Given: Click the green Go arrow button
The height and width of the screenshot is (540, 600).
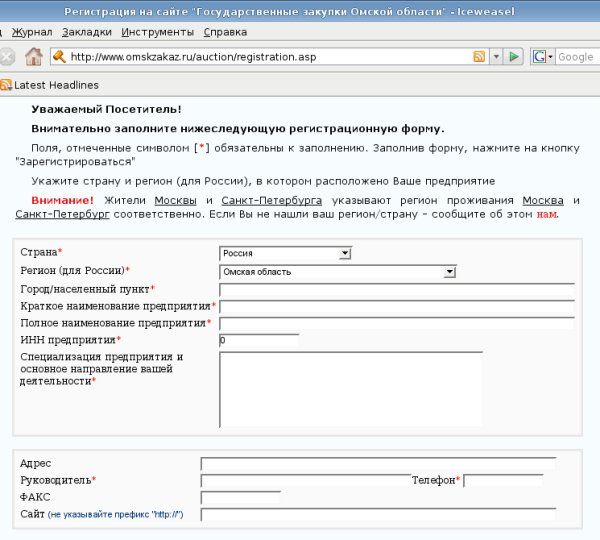Looking at the screenshot, I should [x=515, y=57].
